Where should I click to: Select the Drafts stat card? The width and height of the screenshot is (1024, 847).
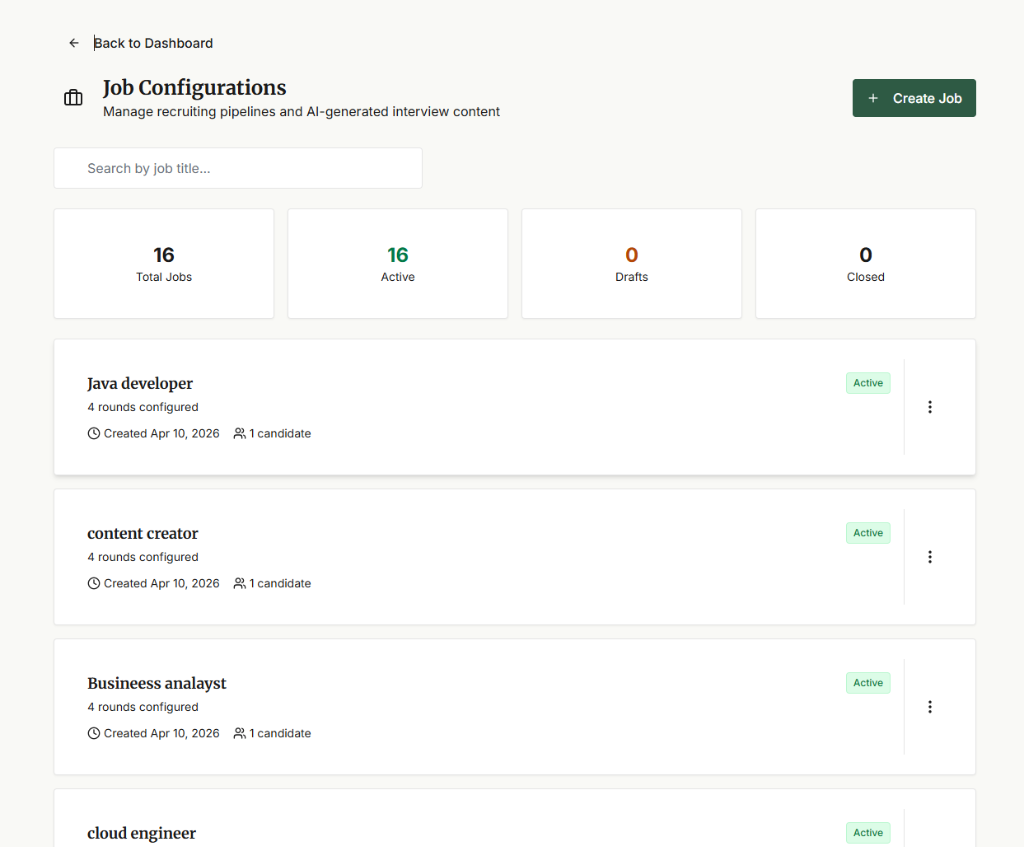[x=631, y=263]
